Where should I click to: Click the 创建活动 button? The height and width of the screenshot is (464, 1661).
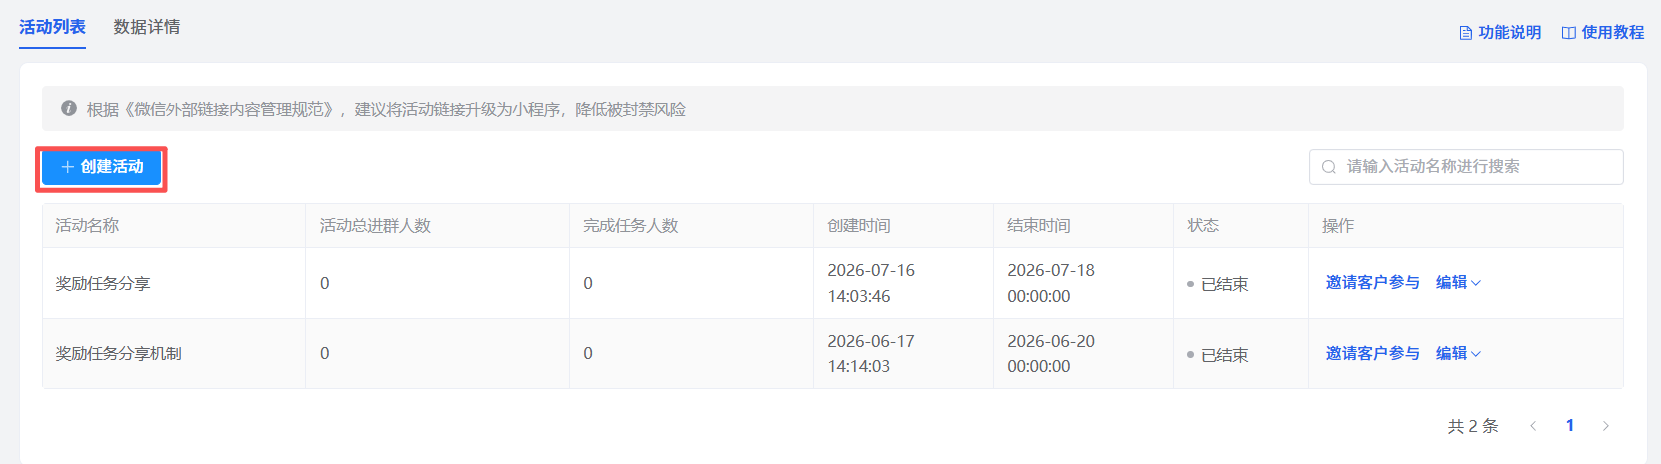pos(102,167)
